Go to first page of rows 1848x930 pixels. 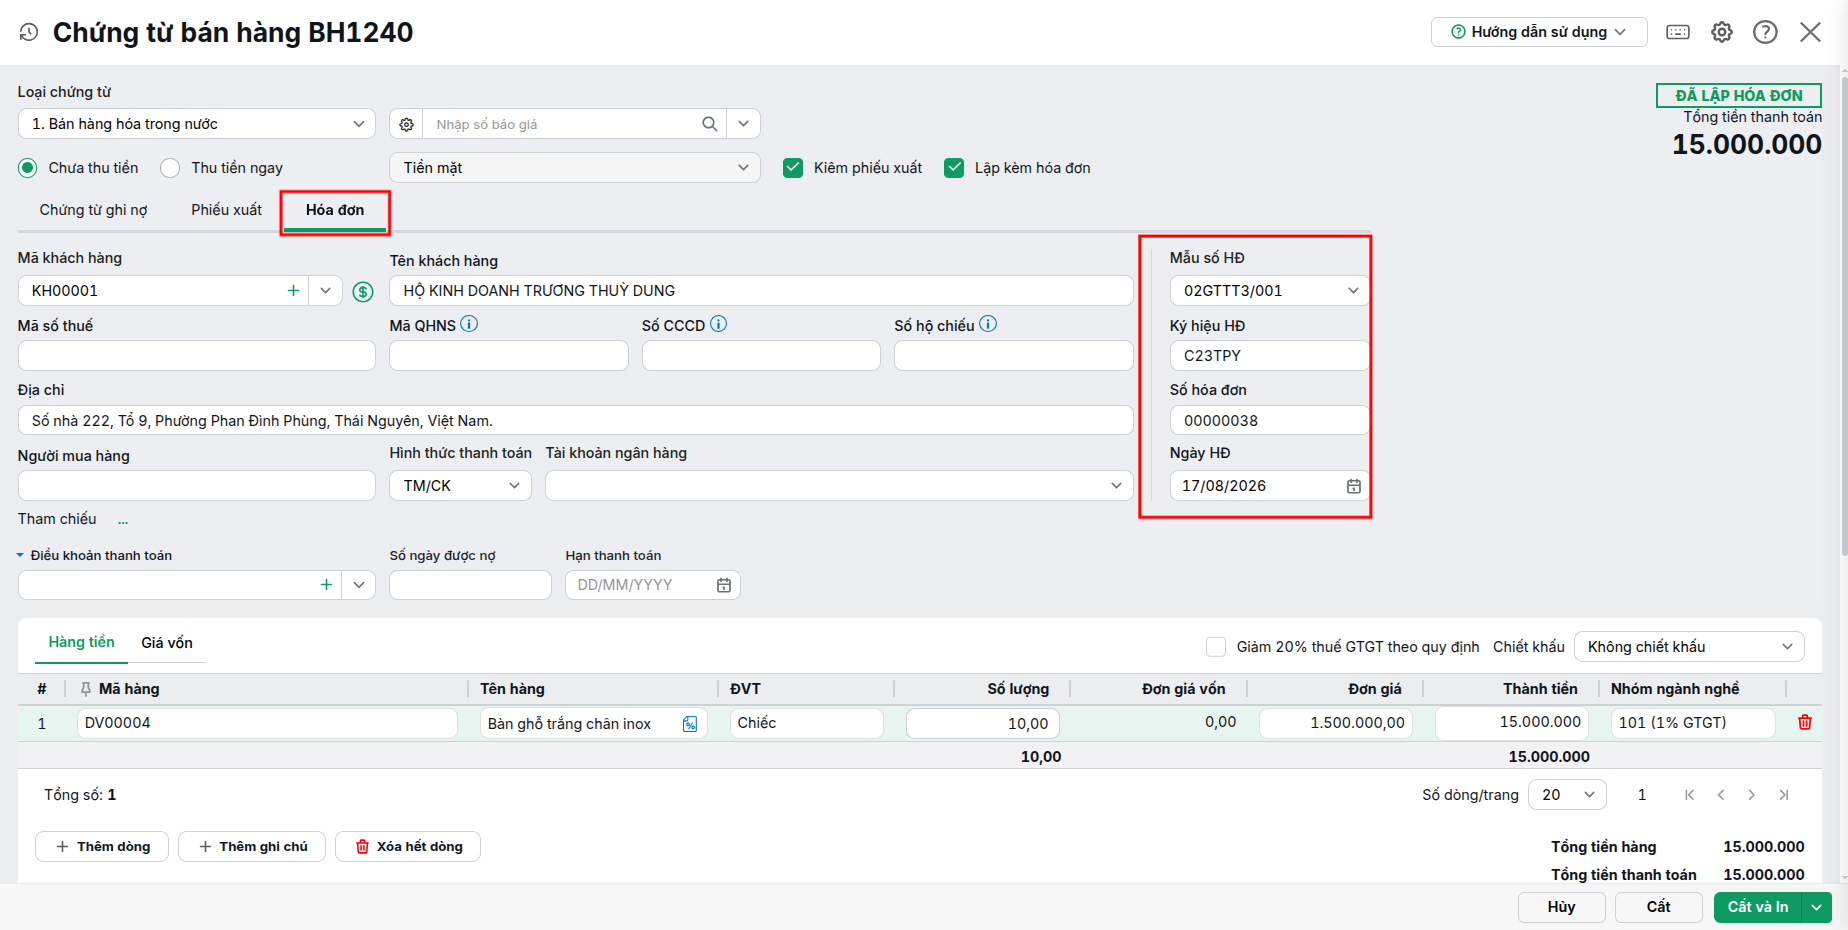coord(1689,795)
